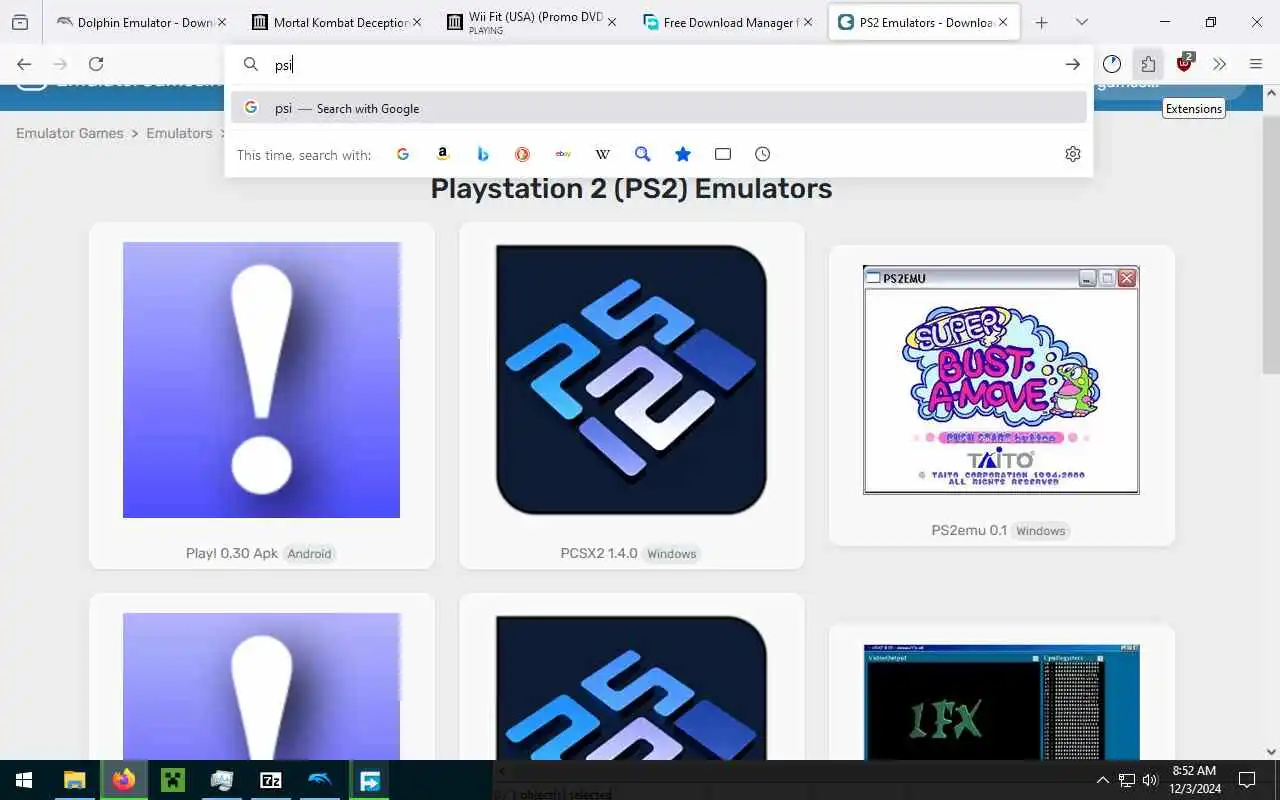
Task: Click the scrollbar down arrow
Action: click(1271, 751)
